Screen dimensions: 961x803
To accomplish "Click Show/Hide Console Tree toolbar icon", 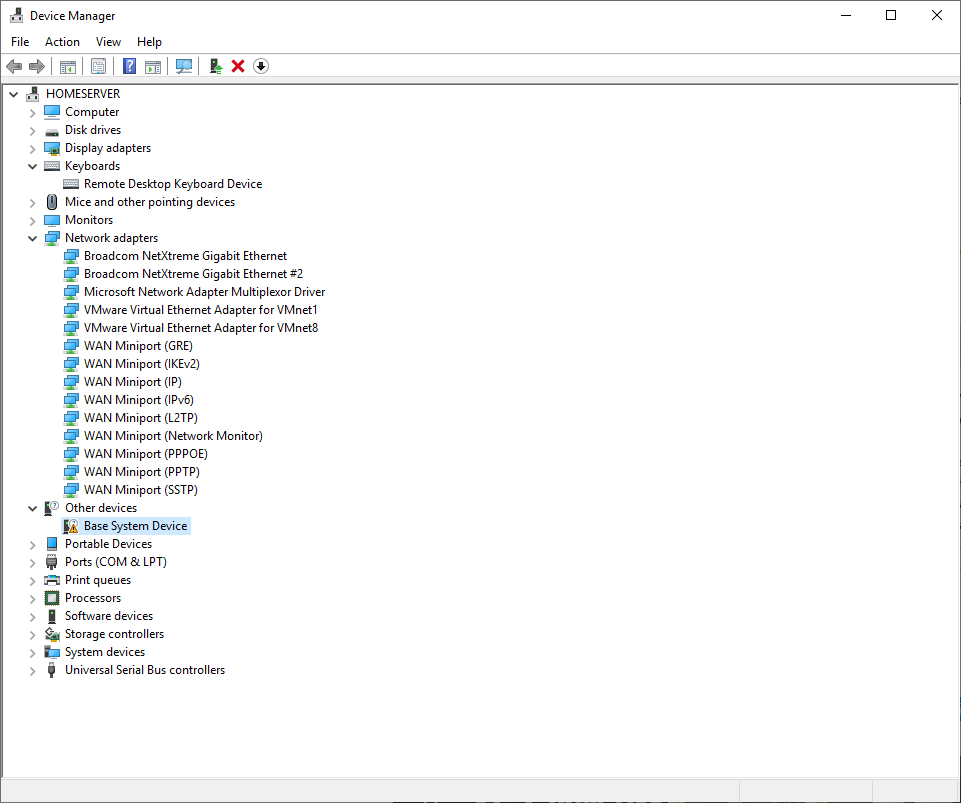I will tap(68, 66).
